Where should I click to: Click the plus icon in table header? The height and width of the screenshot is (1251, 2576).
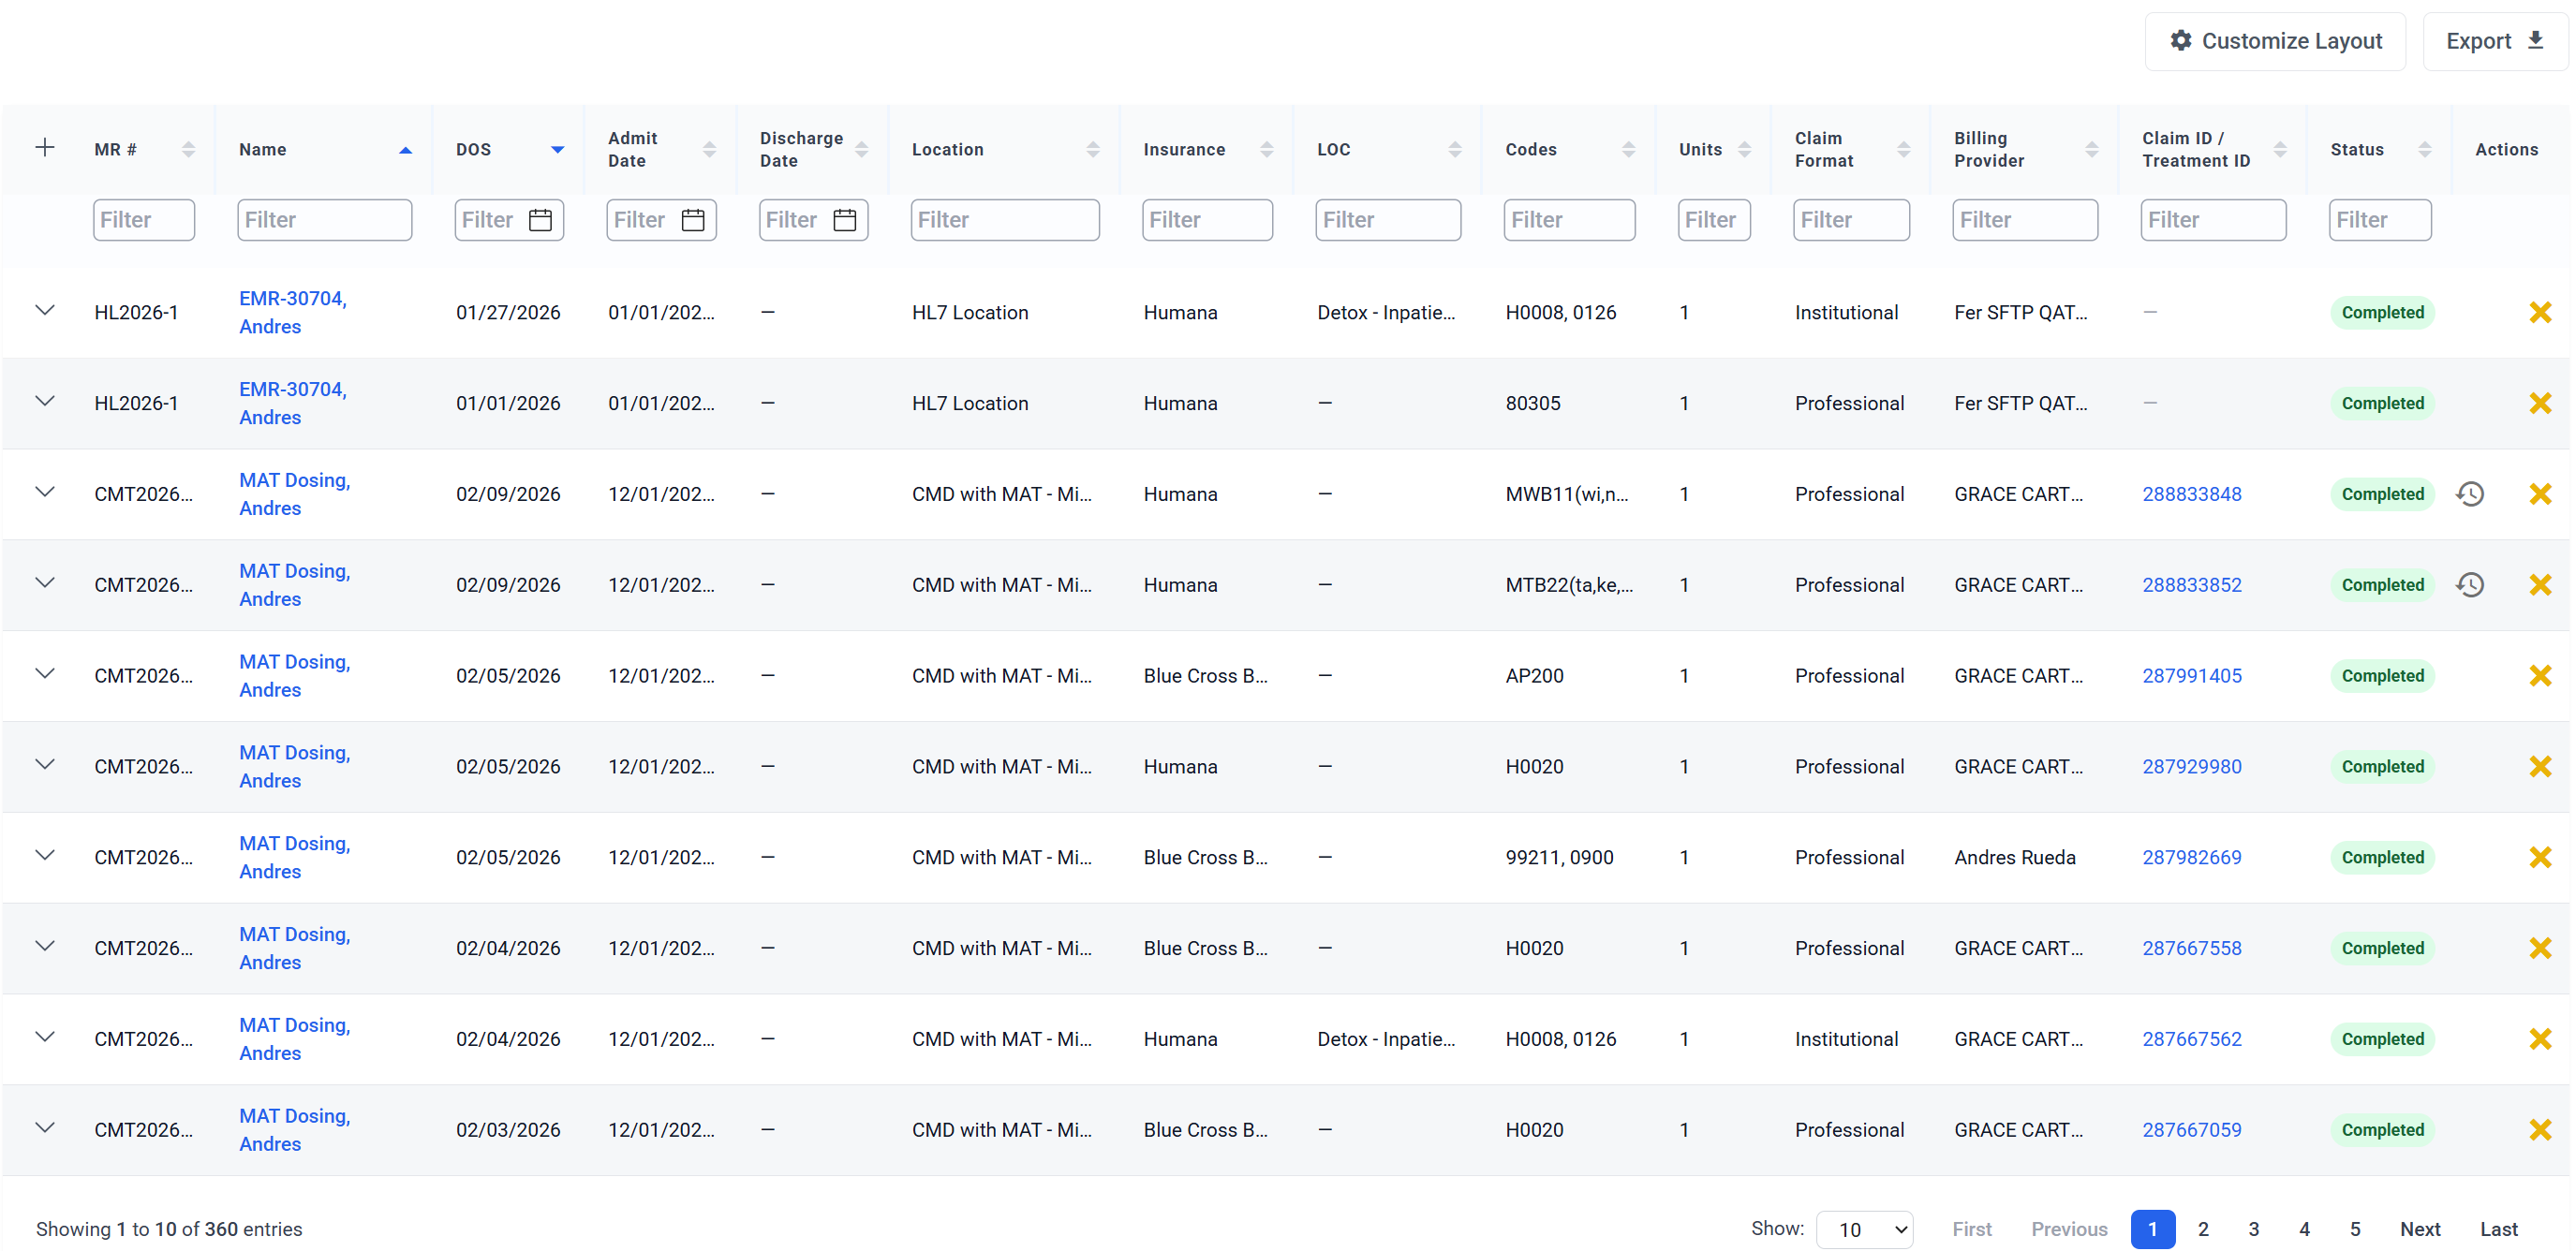[45, 148]
